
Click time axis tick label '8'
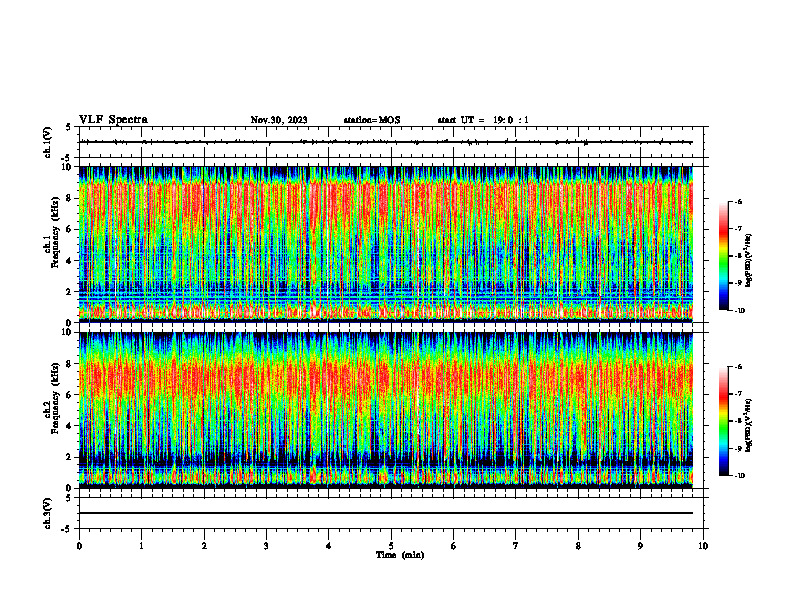point(578,546)
